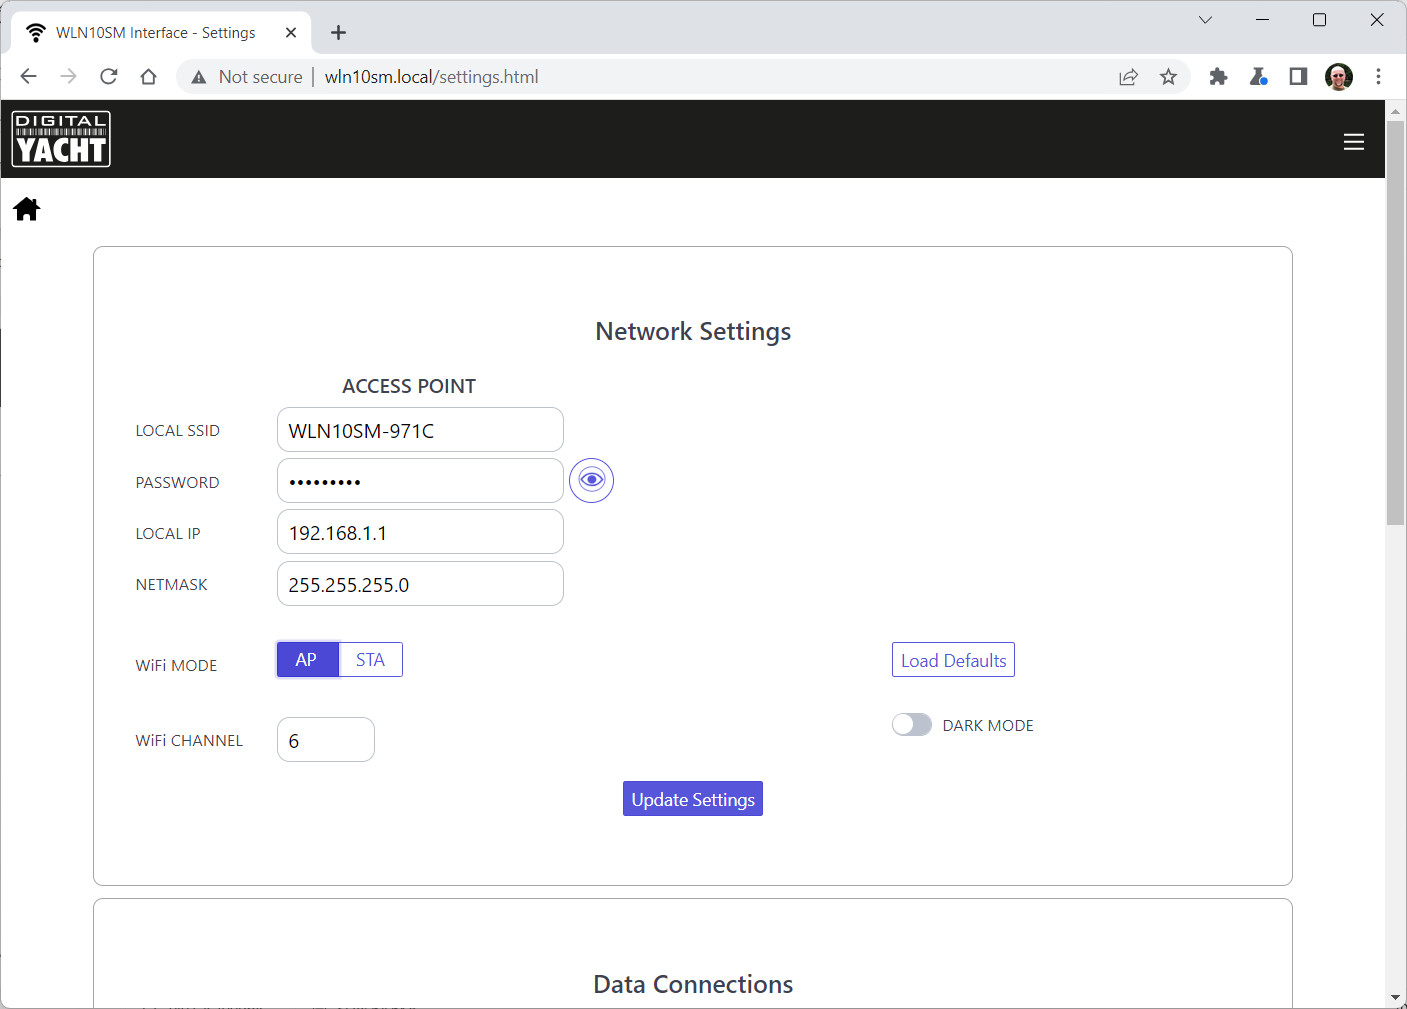Close the WLN10SM Interface Settings tab
The height and width of the screenshot is (1009, 1407).
(291, 33)
